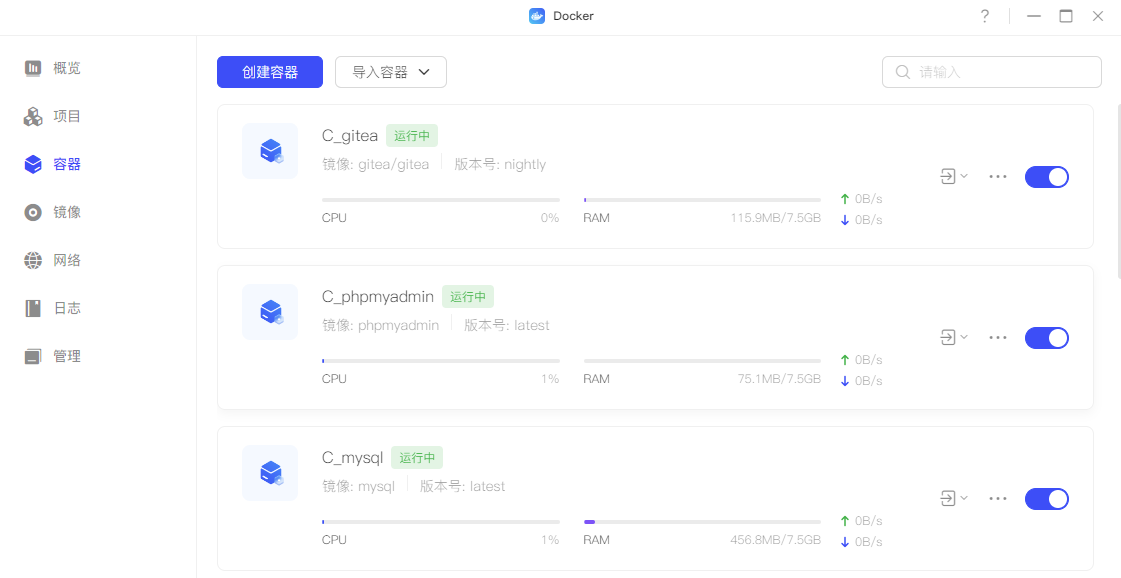Toggle the C_gitea container switch off
The height and width of the screenshot is (578, 1121).
click(1047, 177)
